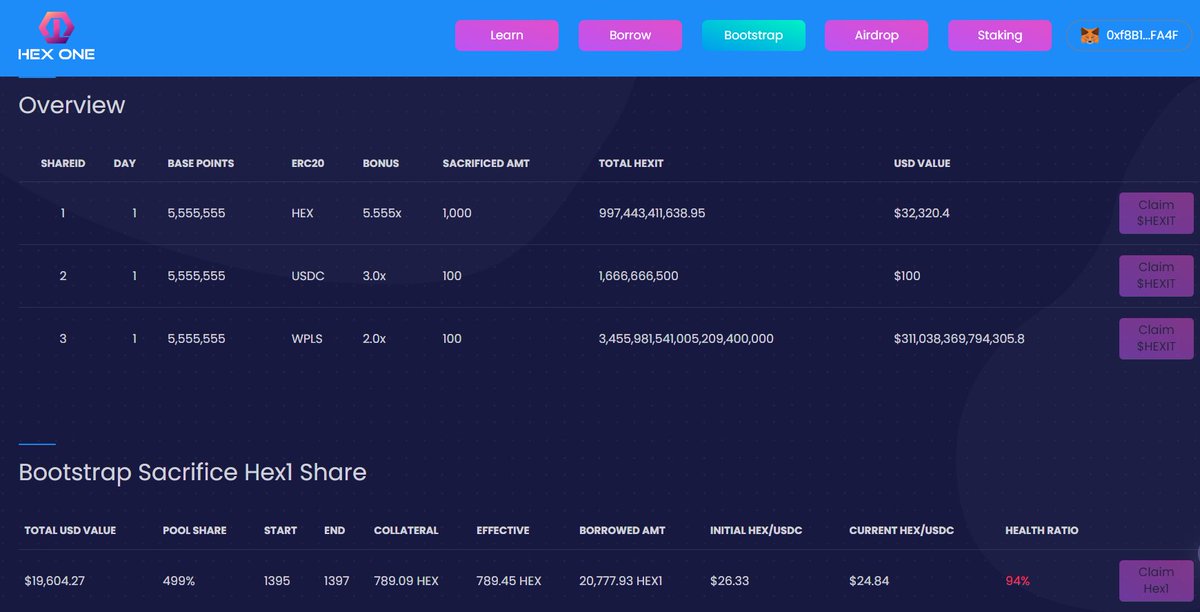Claim $HEXIT for the HEX sacrifice row

[1156, 213]
